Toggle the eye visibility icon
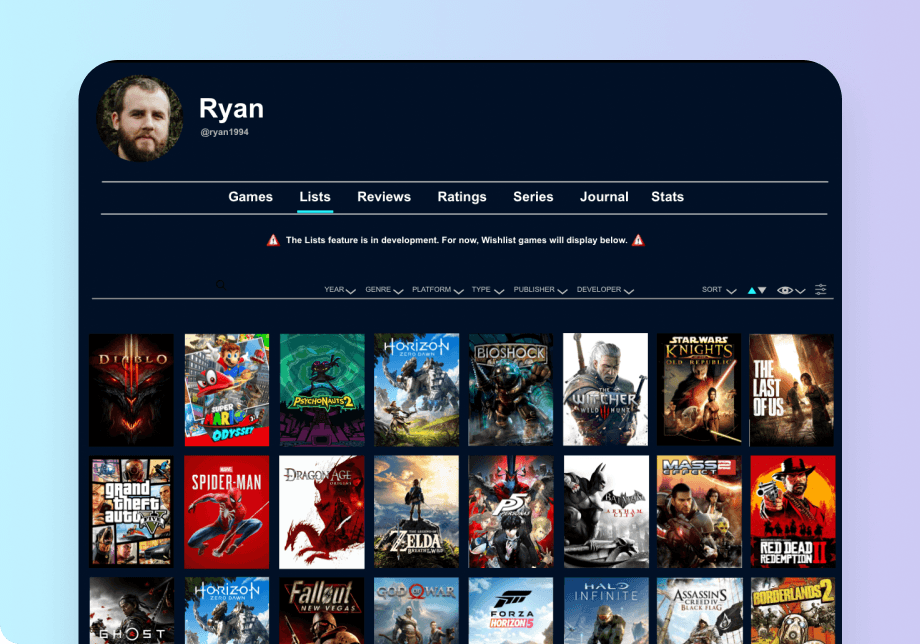 coord(784,290)
